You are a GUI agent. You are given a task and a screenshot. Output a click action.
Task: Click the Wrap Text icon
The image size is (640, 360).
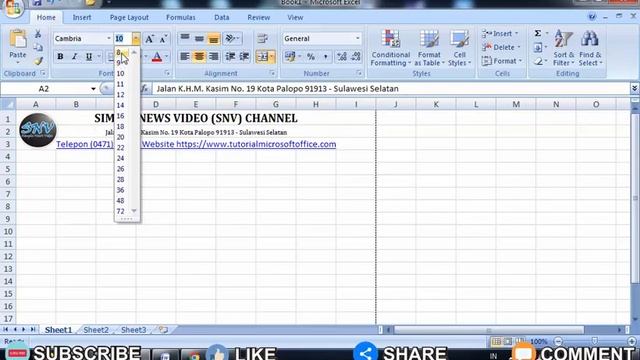pyautogui.click(x=262, y=39)
